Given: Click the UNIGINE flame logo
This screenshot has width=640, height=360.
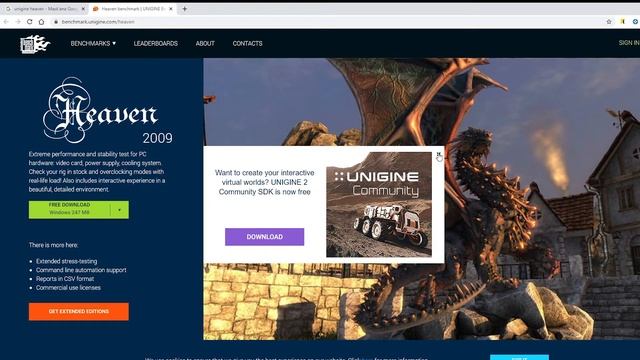Looking at the screenshot, I should [x=35, y=44].
